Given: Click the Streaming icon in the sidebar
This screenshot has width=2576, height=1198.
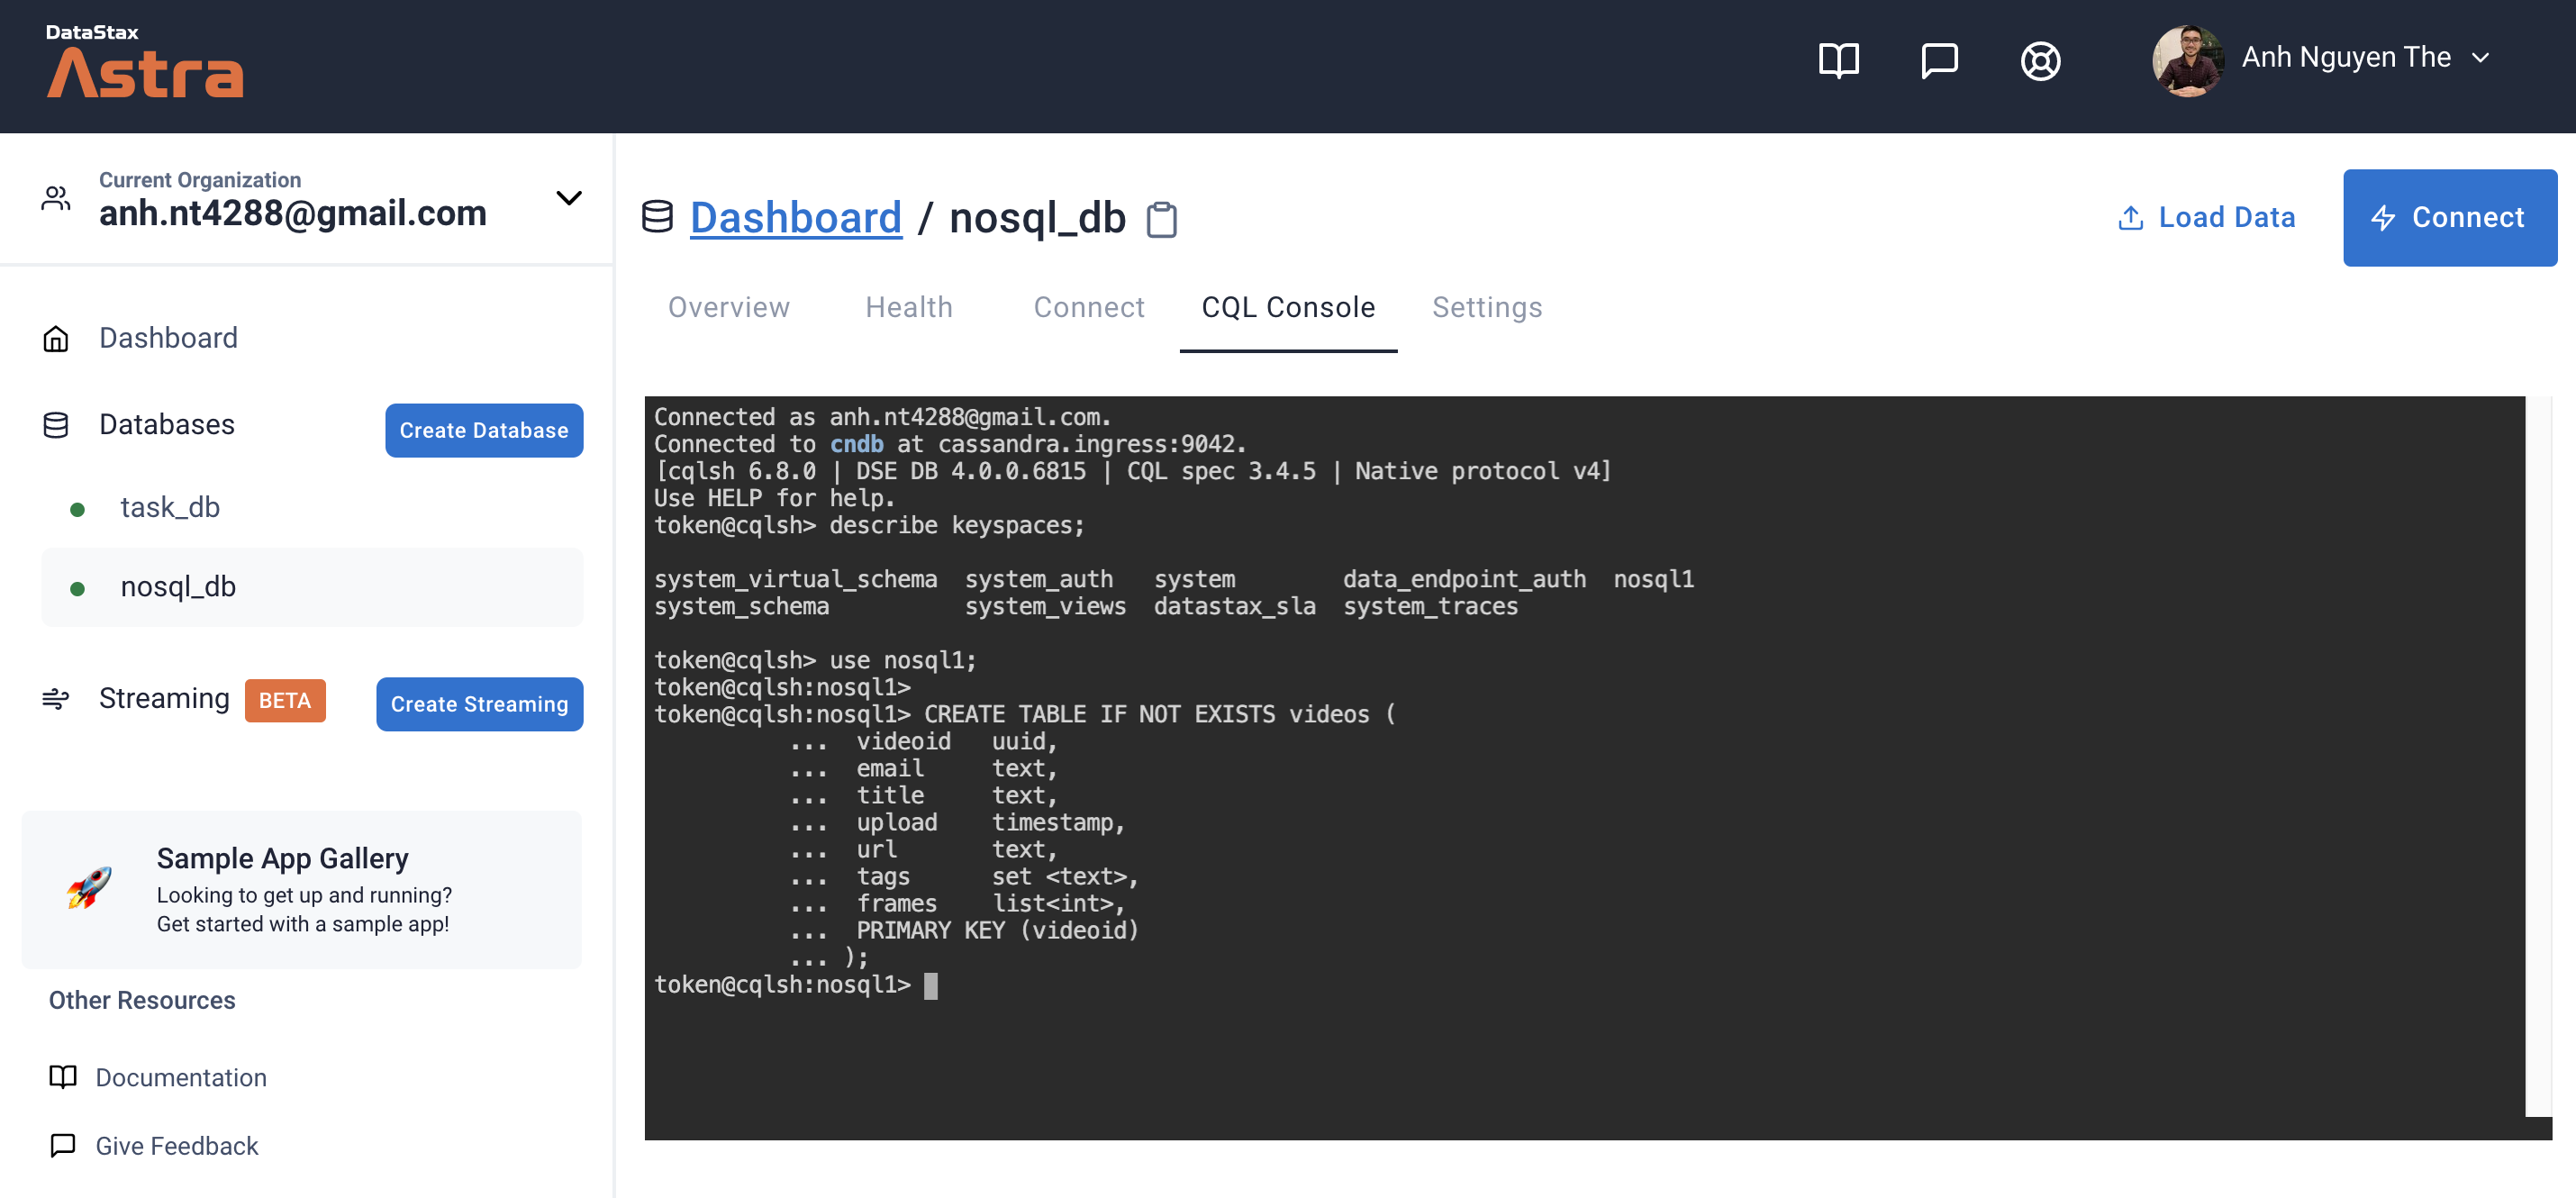Looking at the screenshot, I should coord(57,699).
